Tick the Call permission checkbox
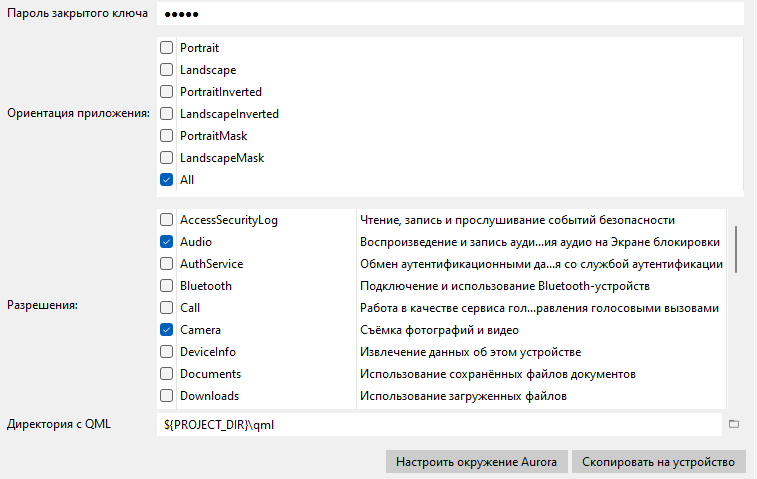757x479 pixels. tap(166, 308)
